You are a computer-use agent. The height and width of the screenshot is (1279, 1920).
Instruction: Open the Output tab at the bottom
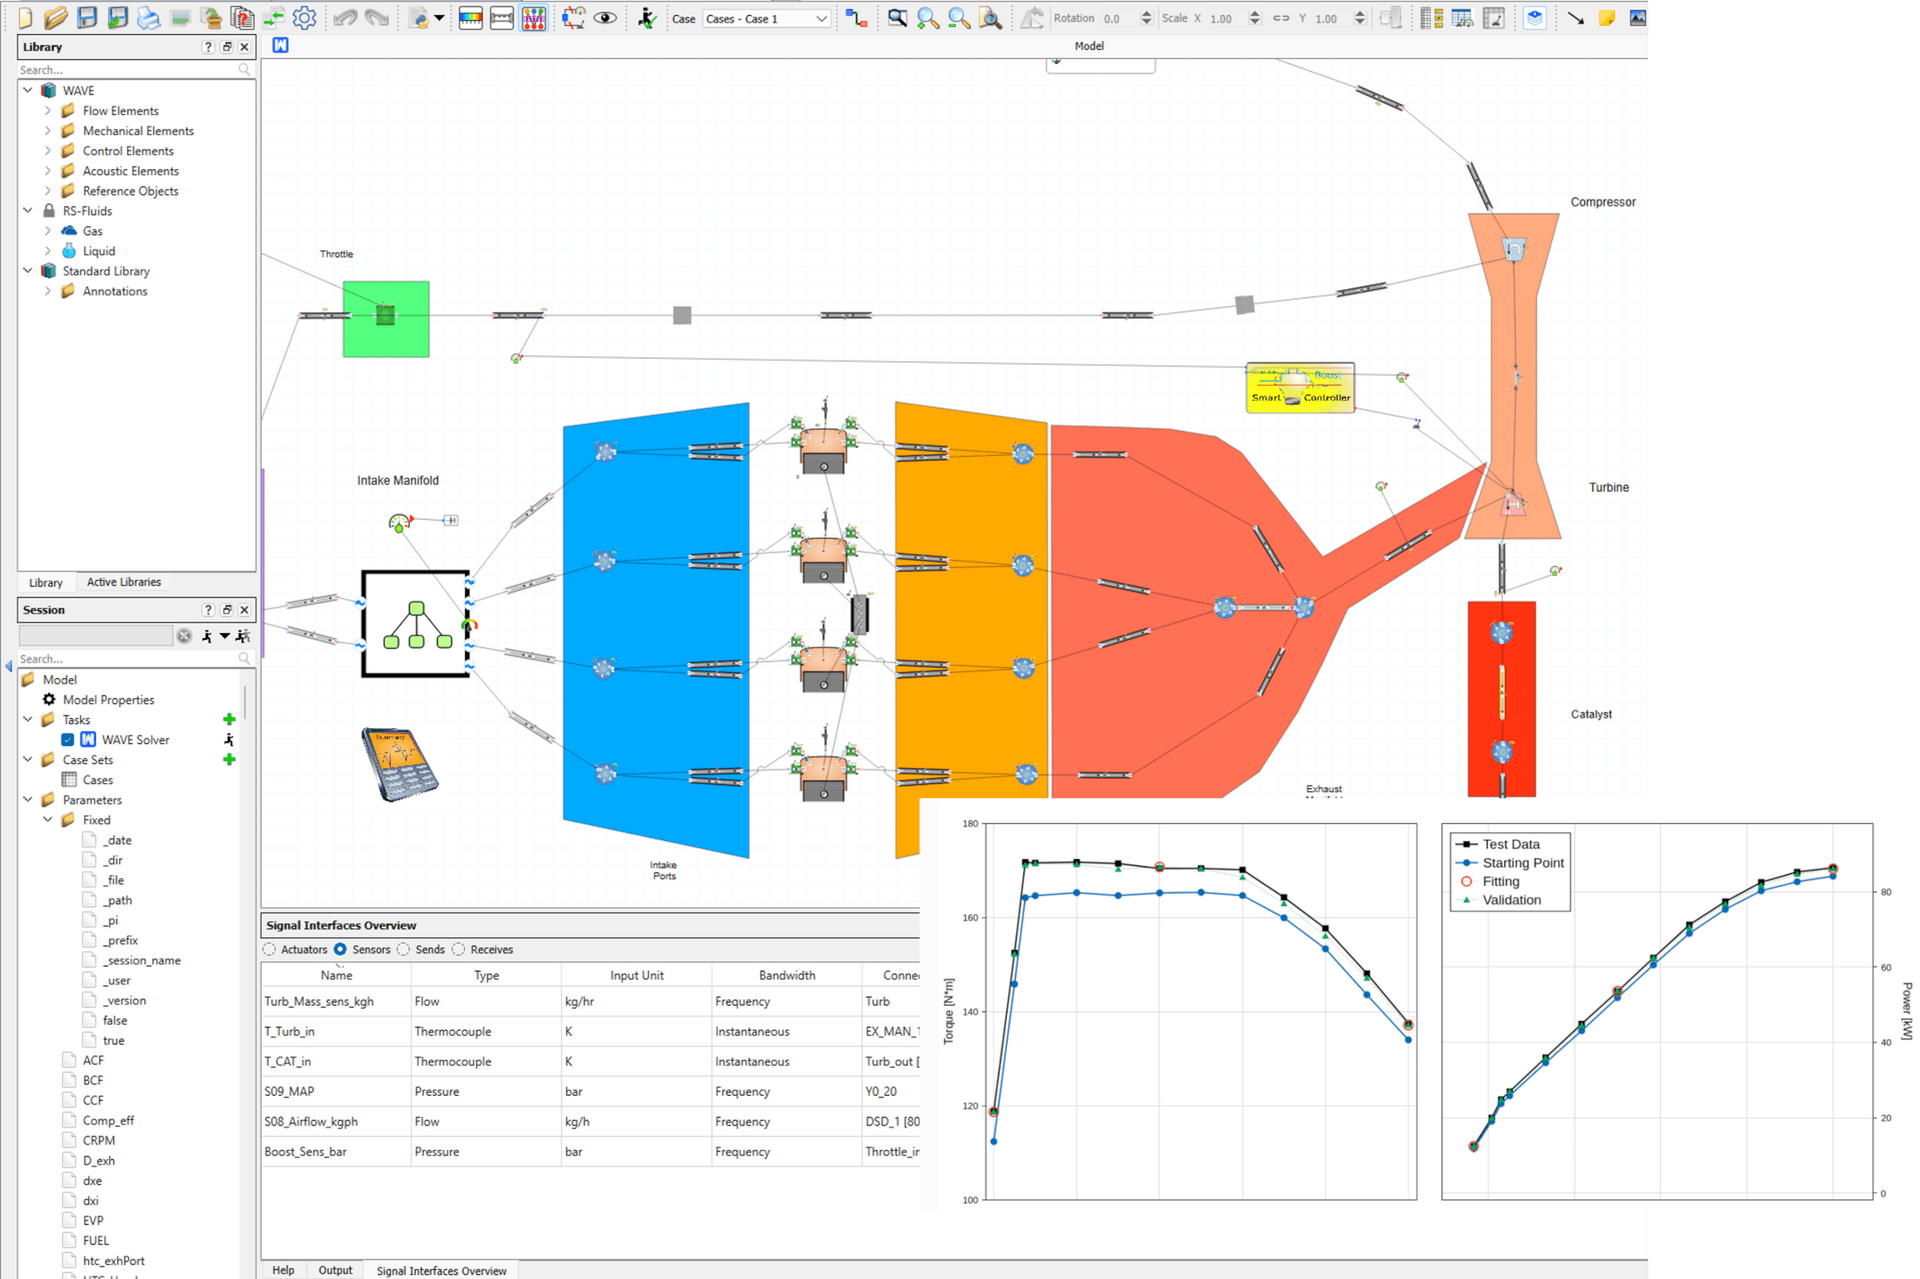[x=335, y=1270]
